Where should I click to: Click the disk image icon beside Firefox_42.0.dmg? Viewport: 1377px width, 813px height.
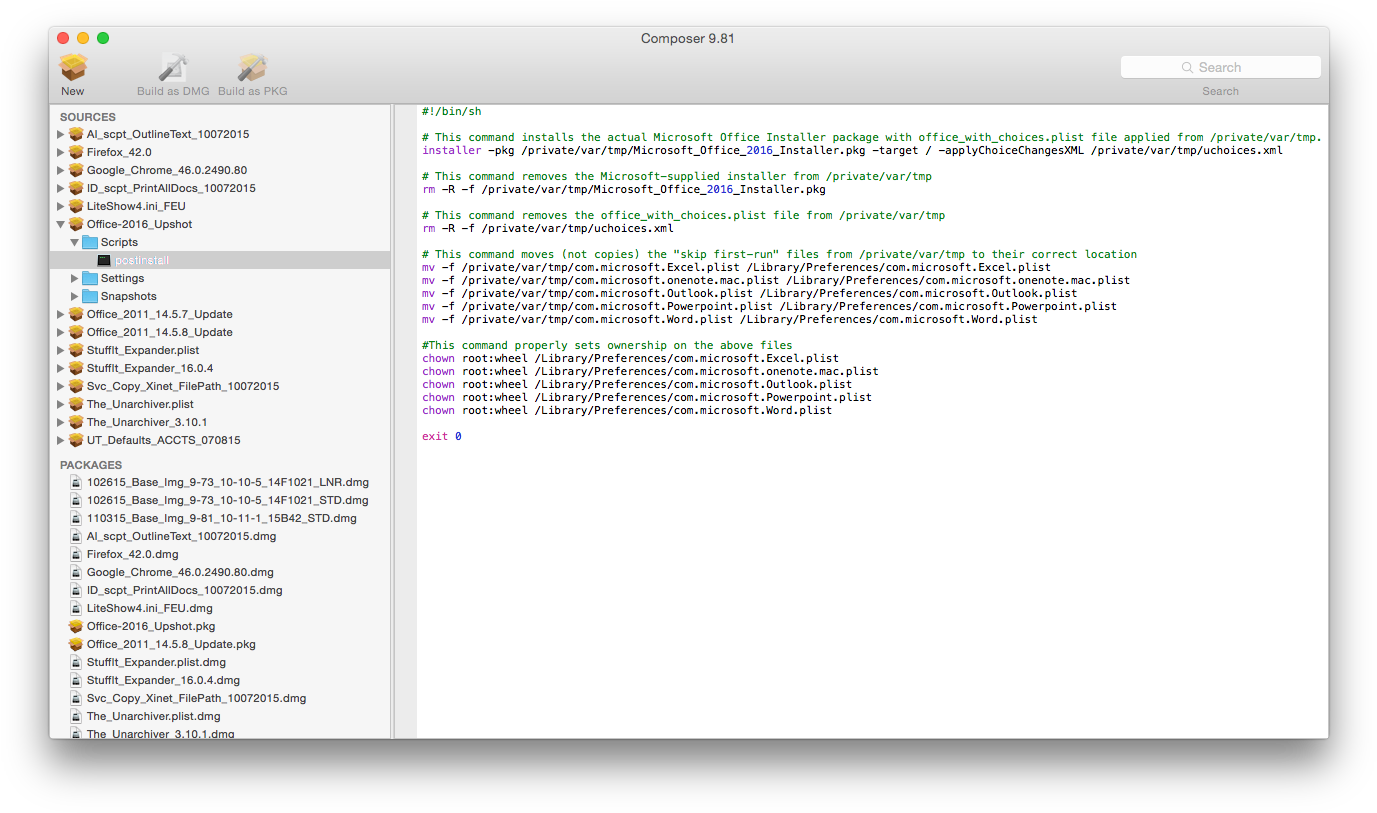(x=76, y=553)
